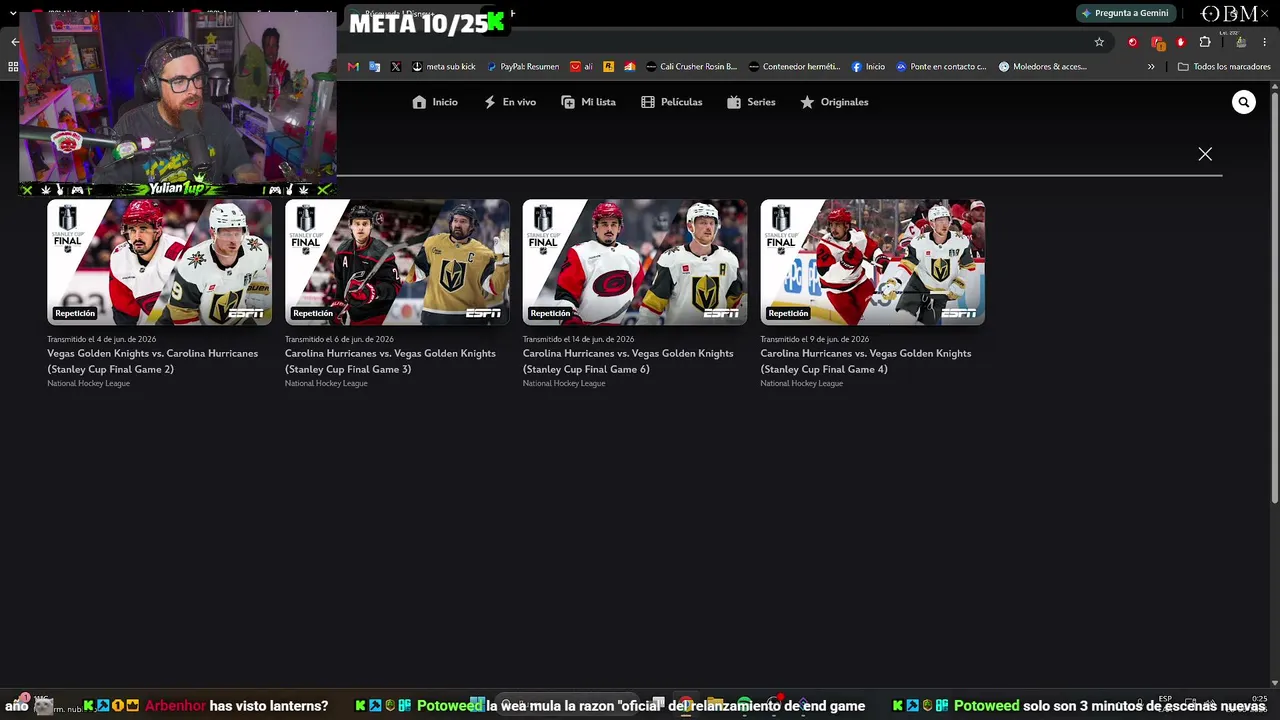Click the Game 2 title link
The width and height of the screenshot is (1280, 720).
coord(152,361)
